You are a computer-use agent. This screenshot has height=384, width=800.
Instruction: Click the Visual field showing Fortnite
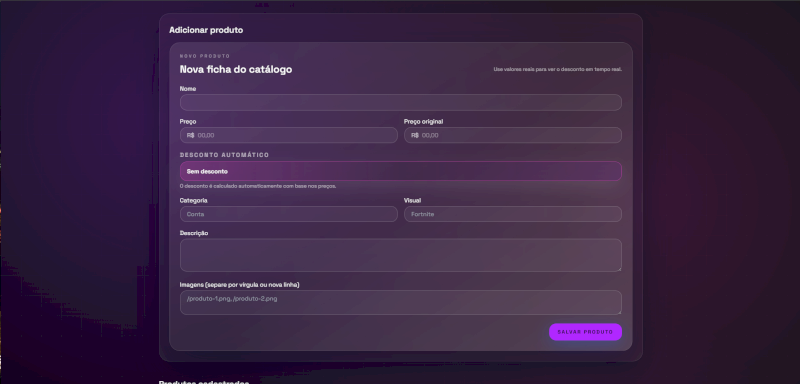coord(513,214)
